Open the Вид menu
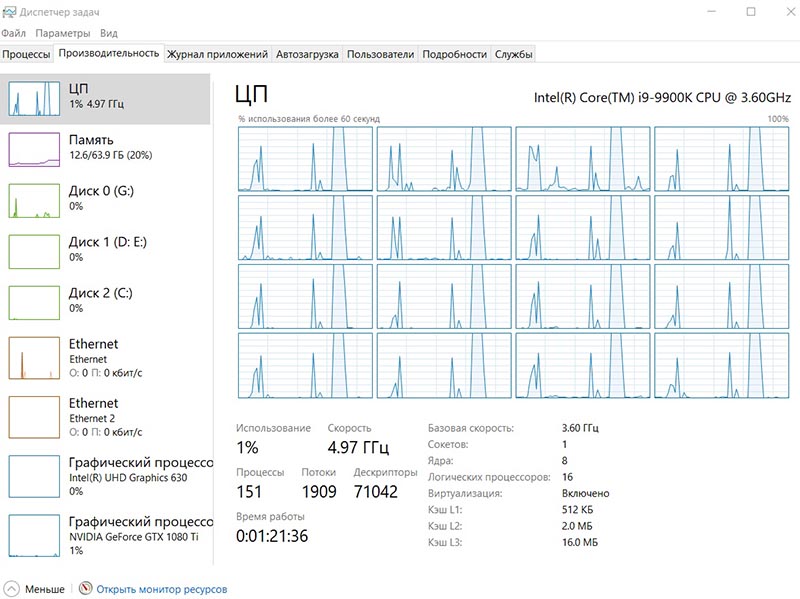800x599 pixels. pyautogui.click(x=109, y=33)
